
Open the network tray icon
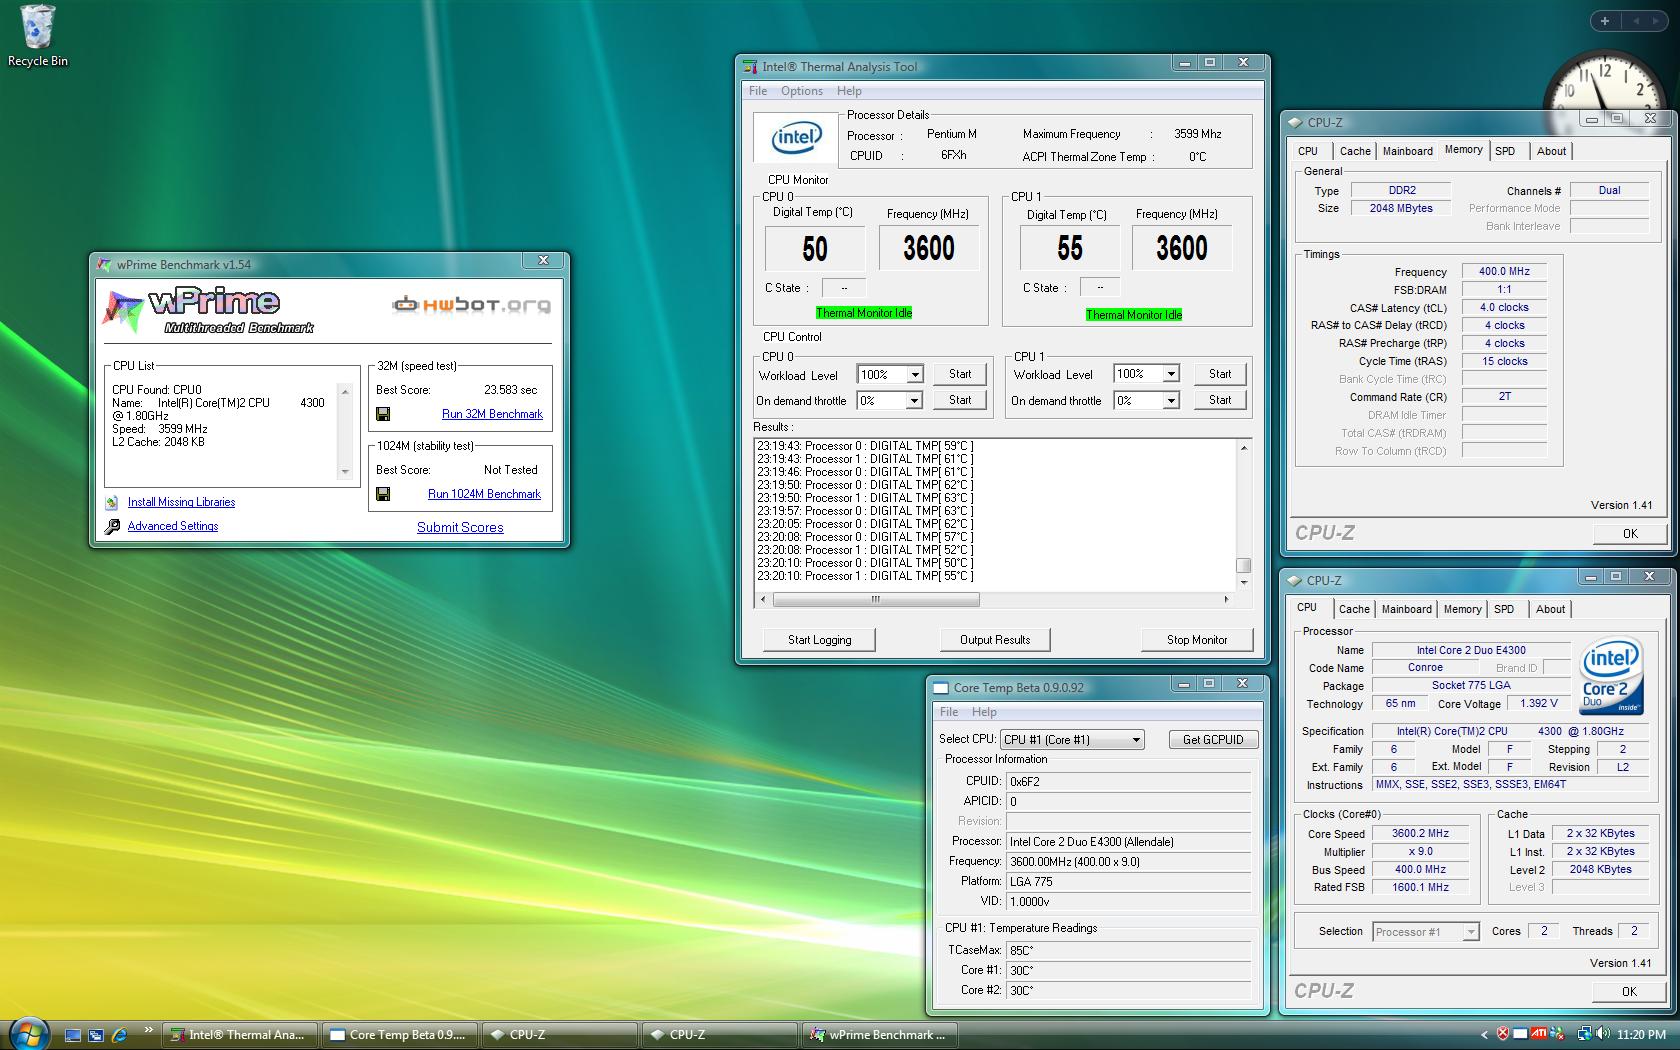[1585, 1034]
